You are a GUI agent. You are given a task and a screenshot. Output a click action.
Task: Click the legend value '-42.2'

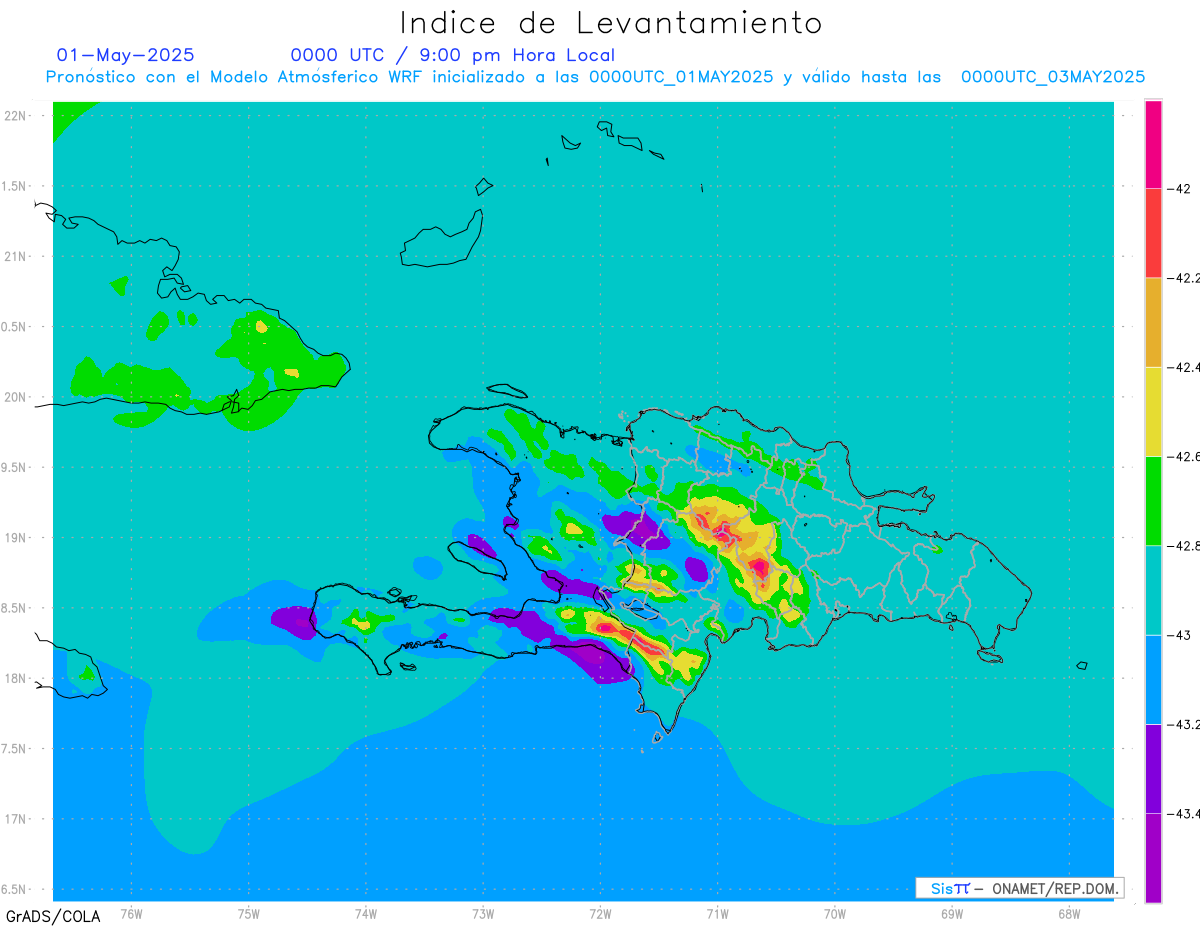1183,278
